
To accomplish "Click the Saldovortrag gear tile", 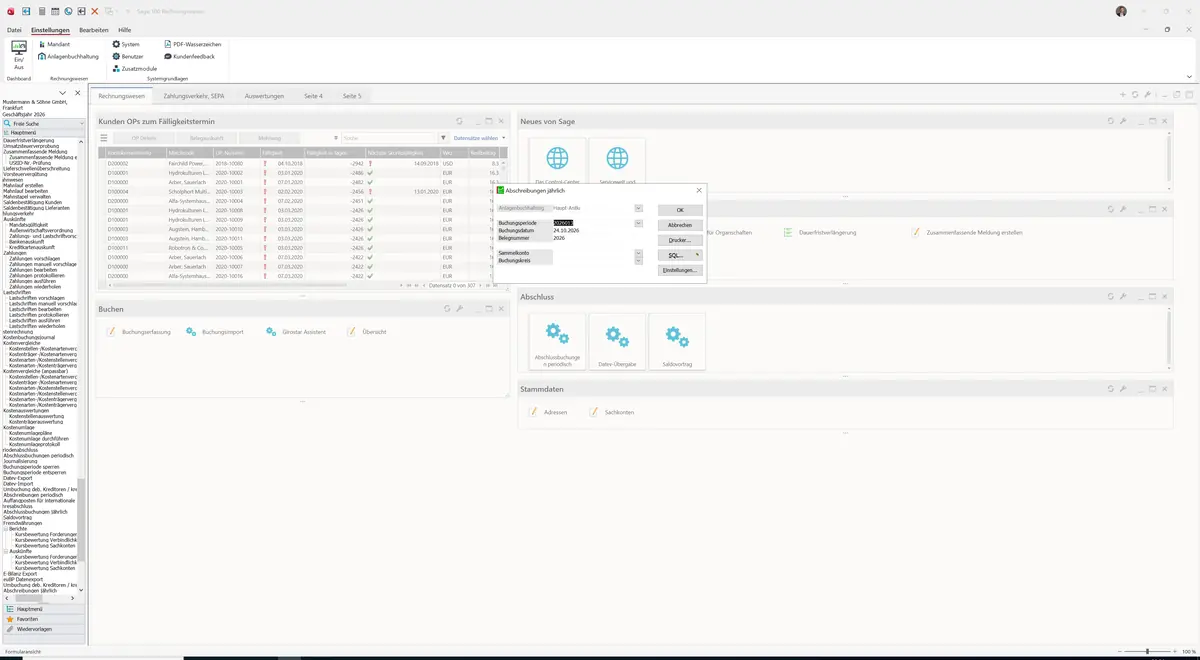I will coord(677,342).
